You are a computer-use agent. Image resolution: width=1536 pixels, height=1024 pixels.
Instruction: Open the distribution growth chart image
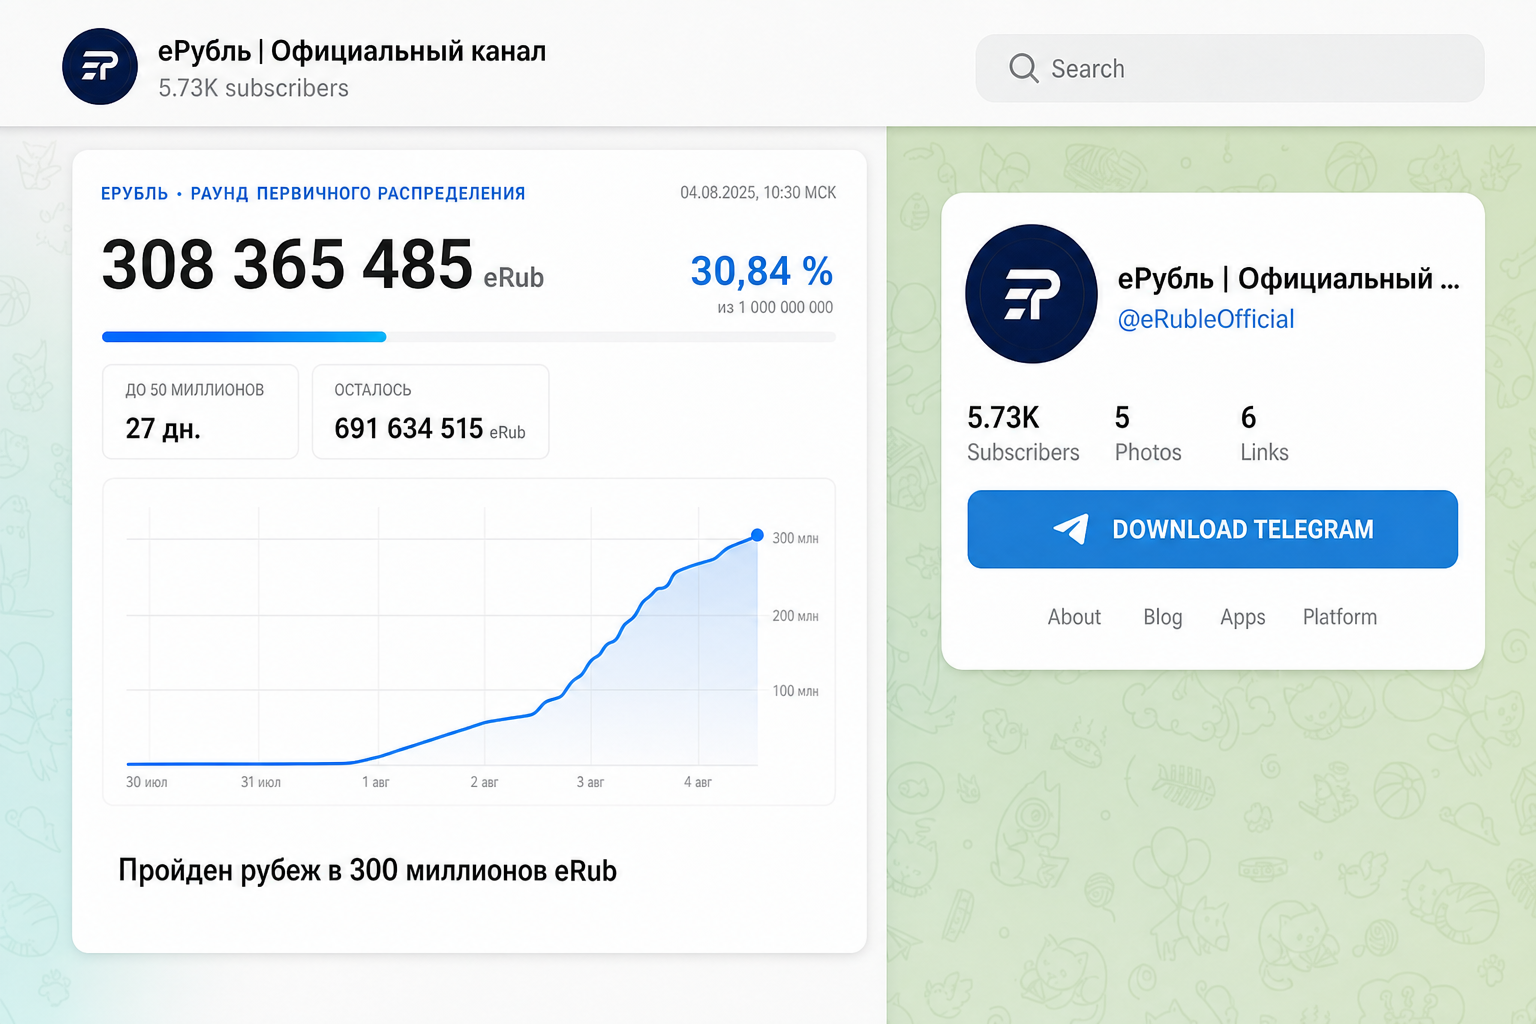tap(469, 641)
